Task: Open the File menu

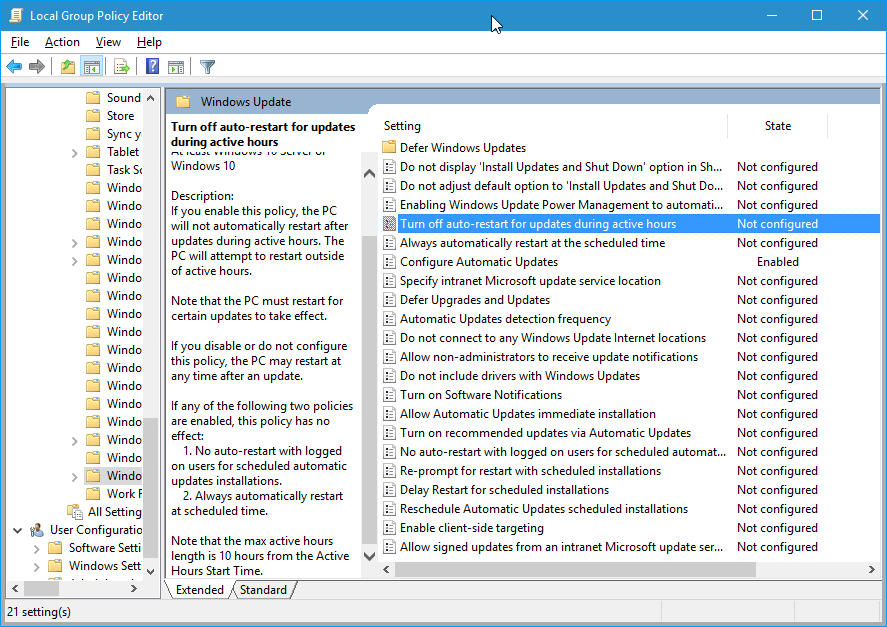Action: point(20,42)
